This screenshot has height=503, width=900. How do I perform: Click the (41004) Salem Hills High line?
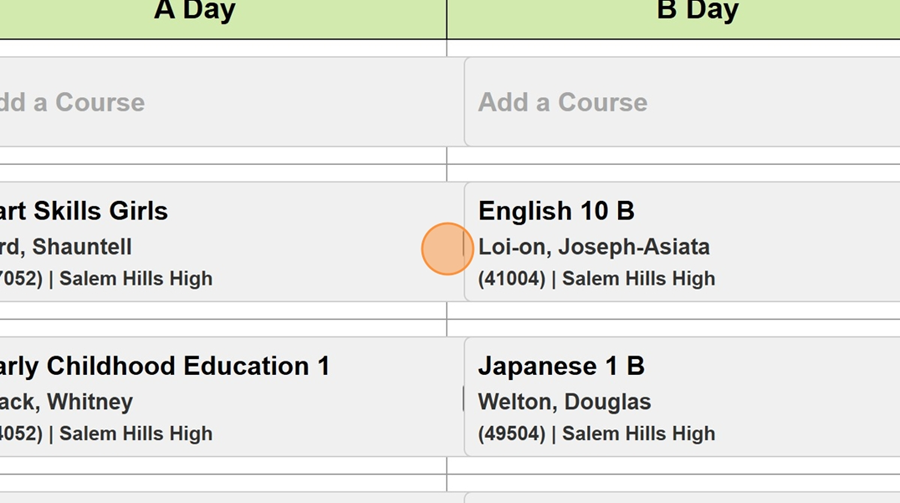pyautogui.click(x=596, y=279)
